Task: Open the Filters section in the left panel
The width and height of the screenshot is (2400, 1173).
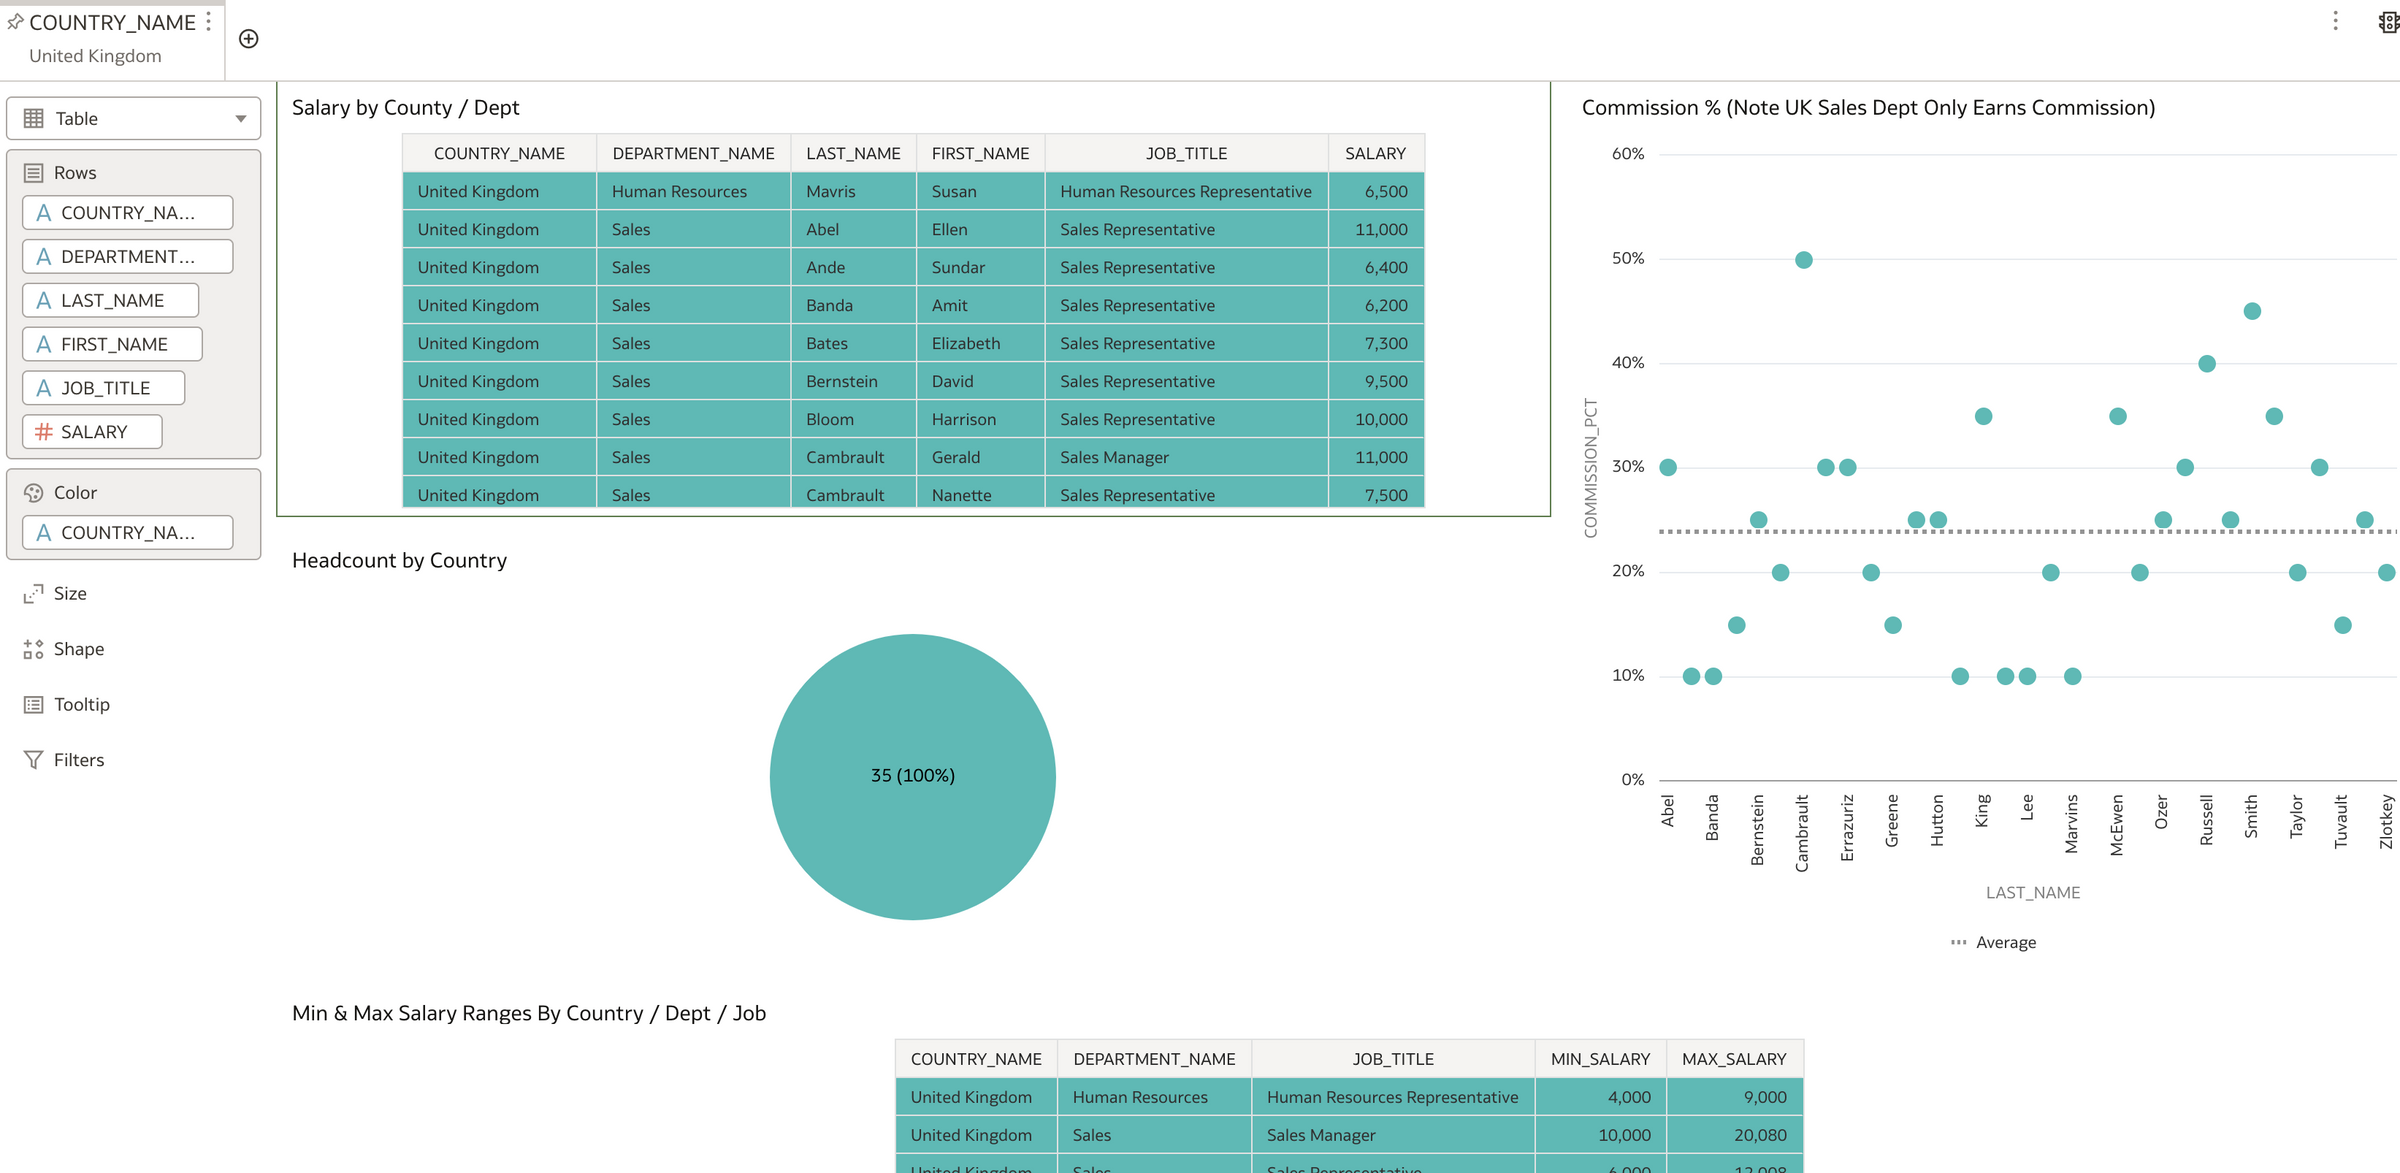Action: tap(79, 759)
